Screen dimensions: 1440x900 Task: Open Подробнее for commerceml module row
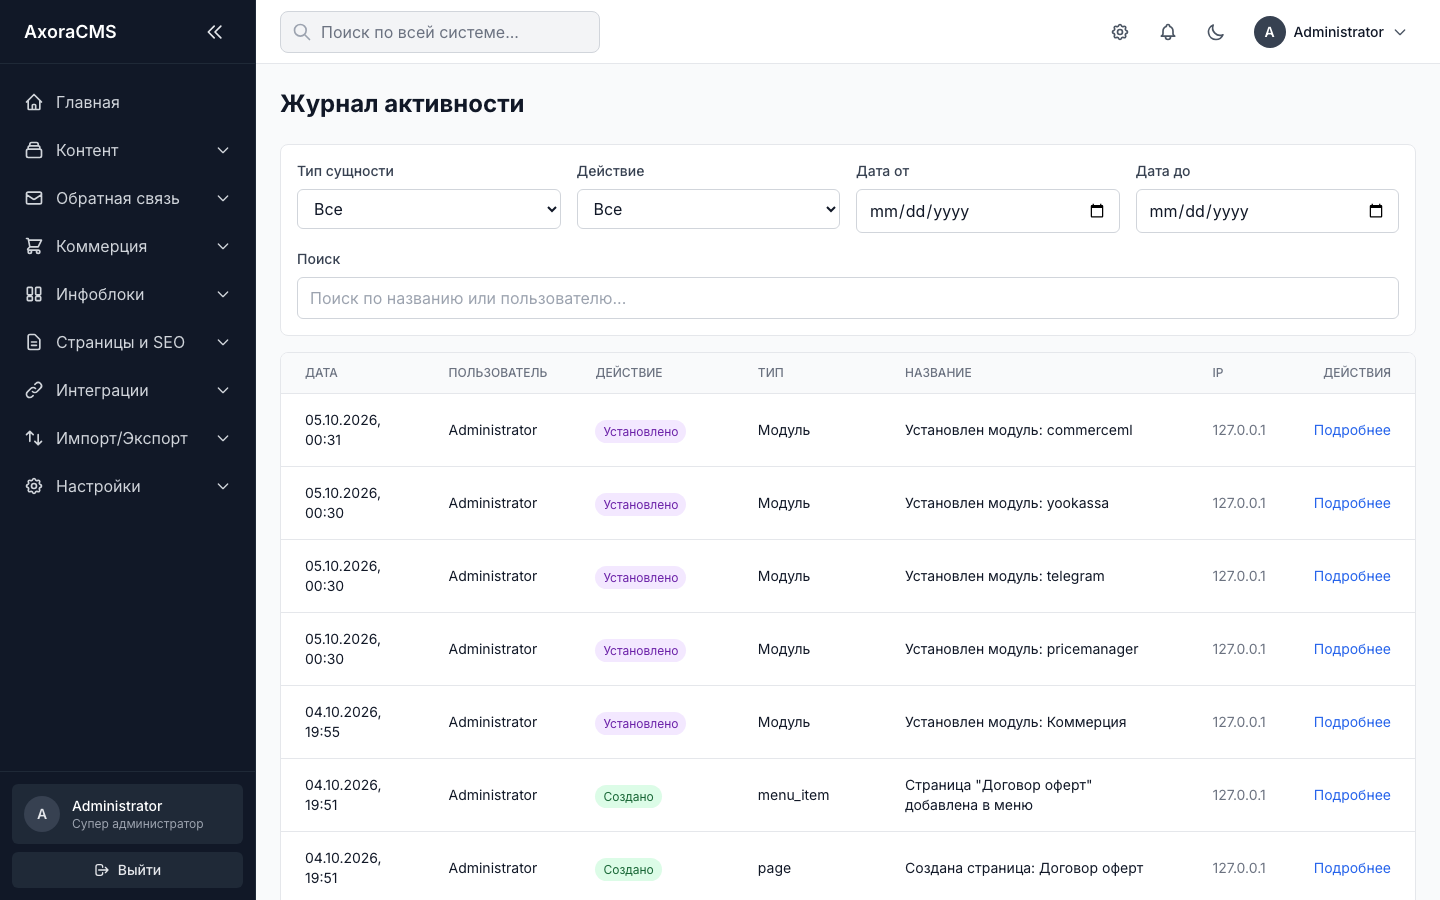1352,430
